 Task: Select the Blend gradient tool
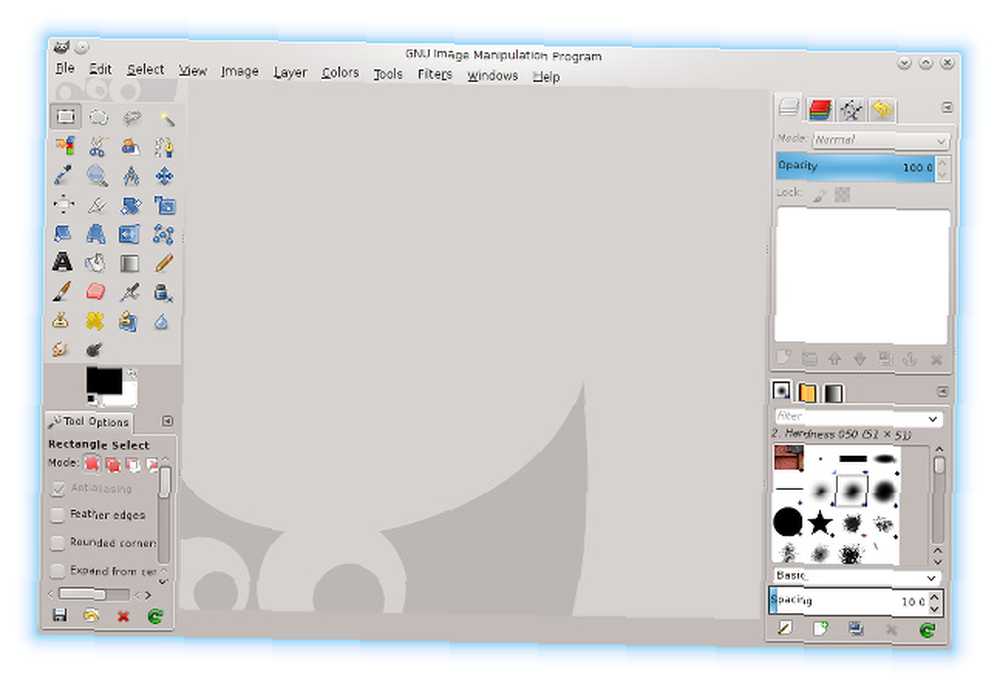(129, 263)
